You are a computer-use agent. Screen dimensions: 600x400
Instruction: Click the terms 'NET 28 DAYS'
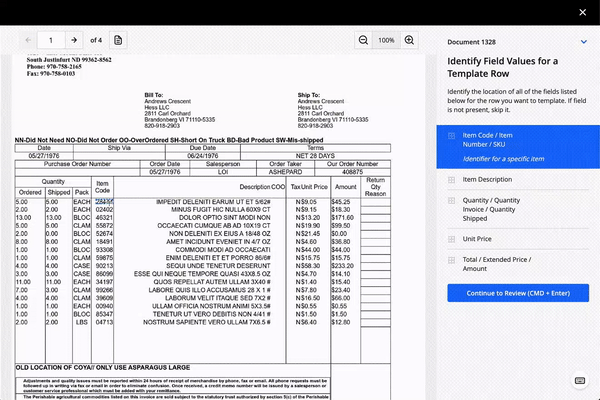click(x=315, y=156)
